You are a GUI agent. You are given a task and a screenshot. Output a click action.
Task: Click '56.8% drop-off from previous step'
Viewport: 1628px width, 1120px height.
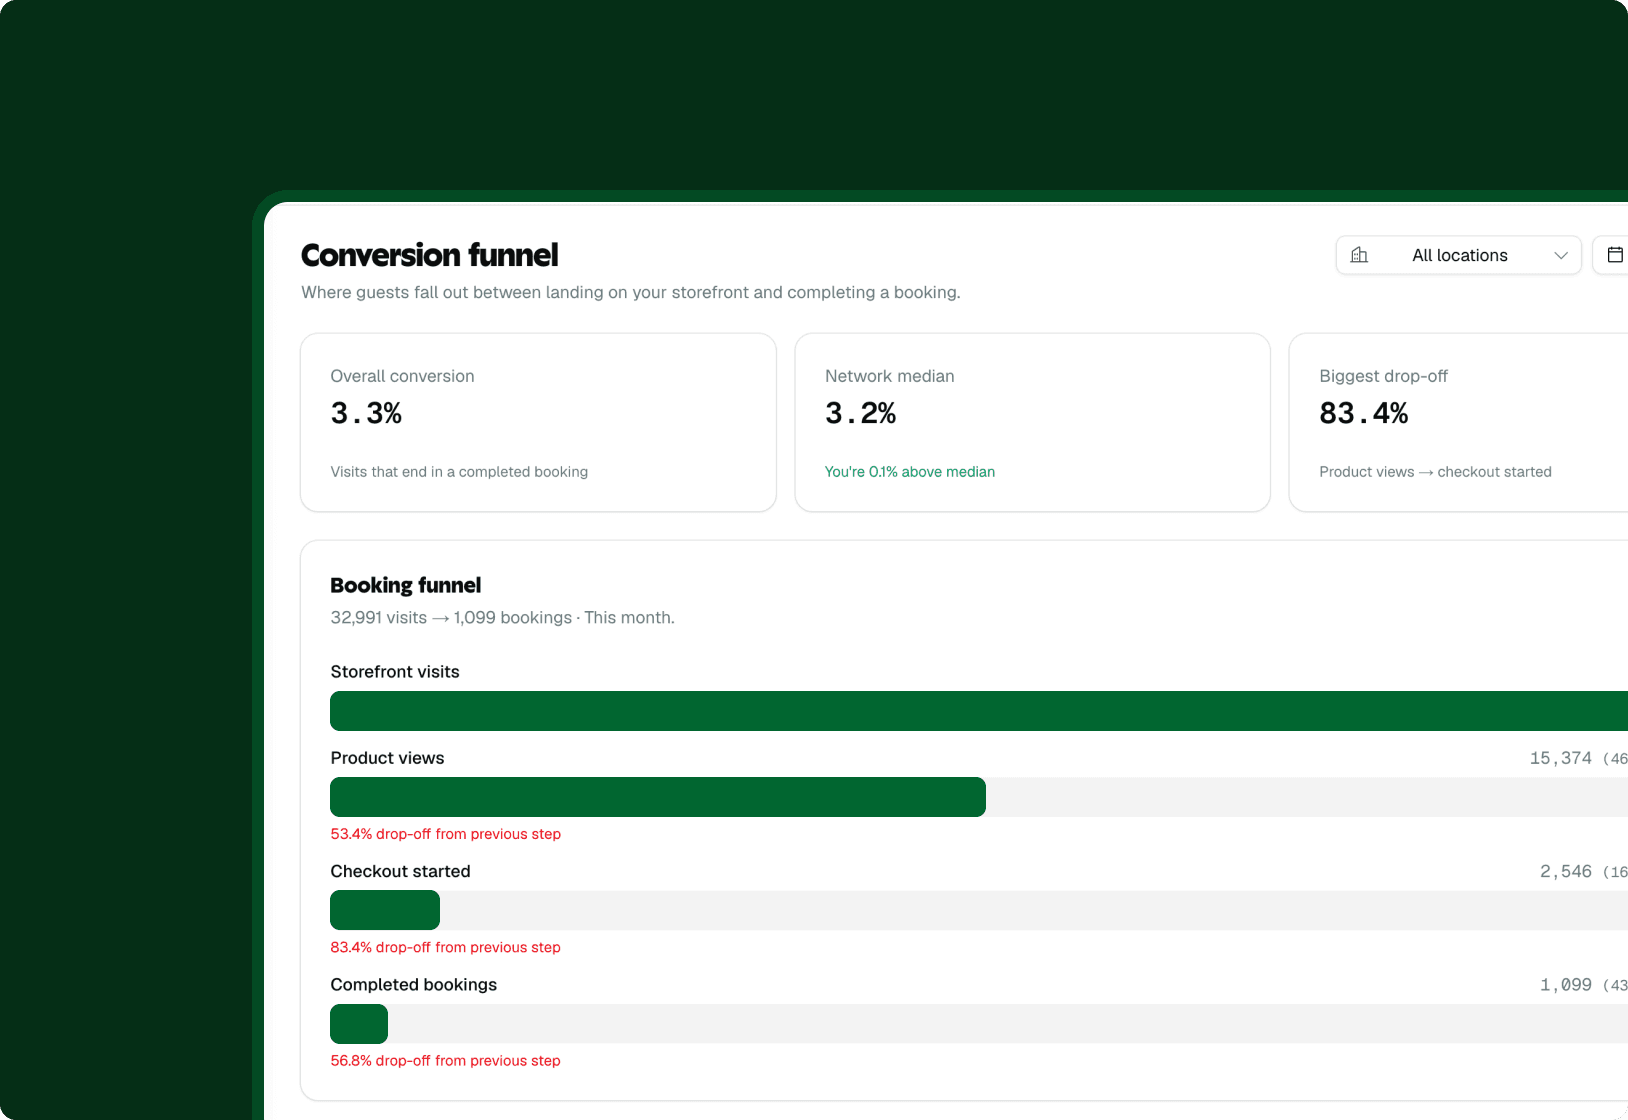(x=446, y=1061)
